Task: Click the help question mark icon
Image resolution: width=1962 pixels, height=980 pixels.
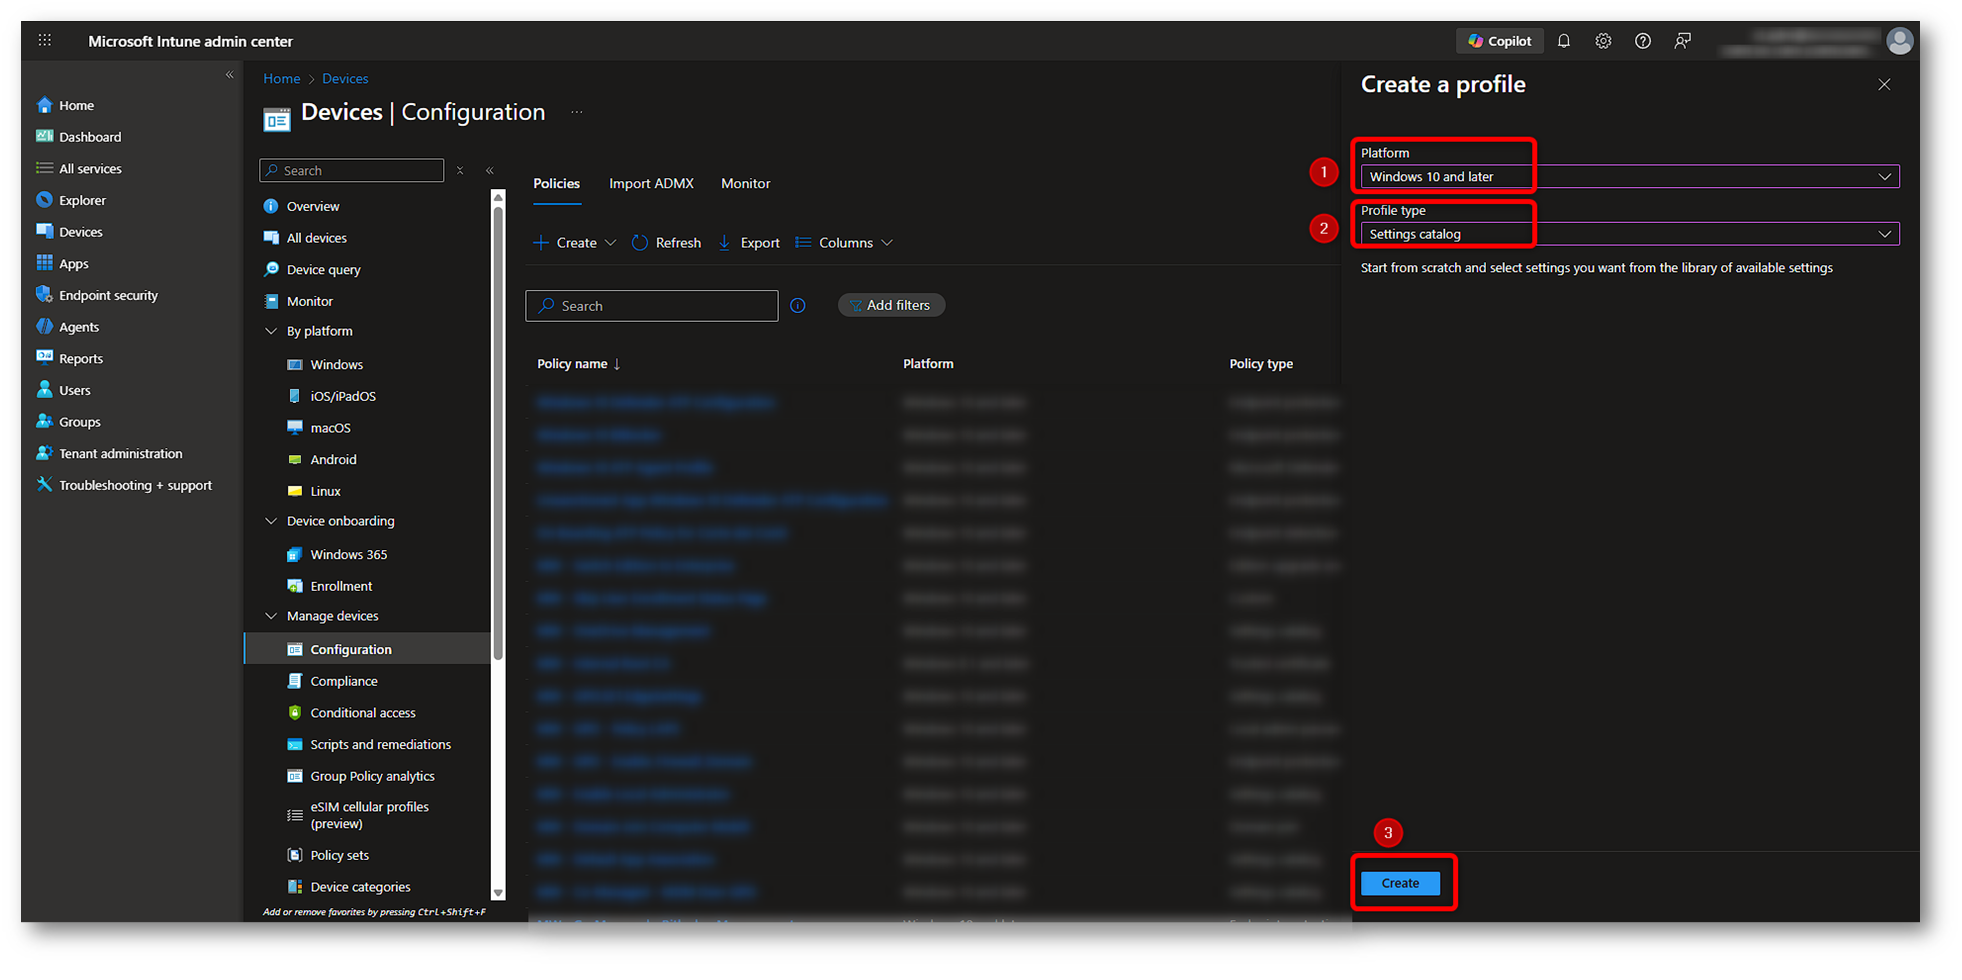Action: pyautogui.click(x=1643, y=41)
